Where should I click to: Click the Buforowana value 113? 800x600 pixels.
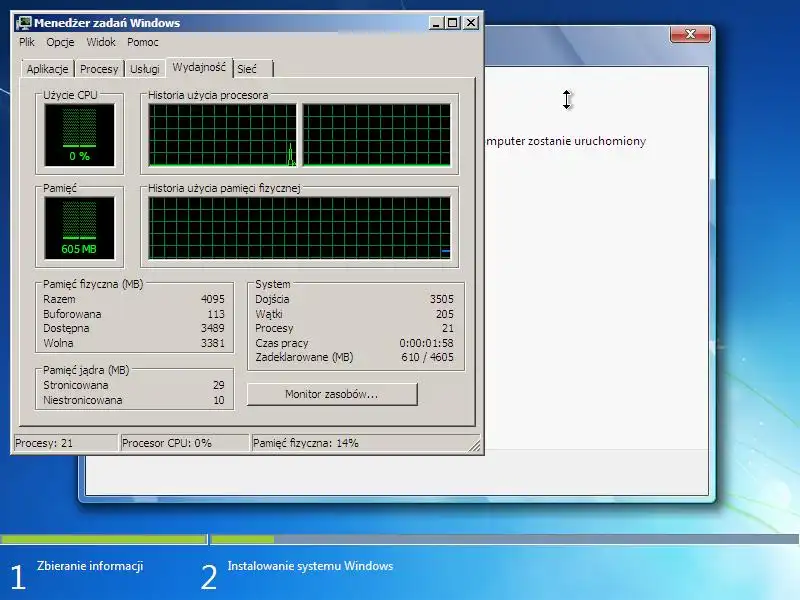(x=216, y=314)
